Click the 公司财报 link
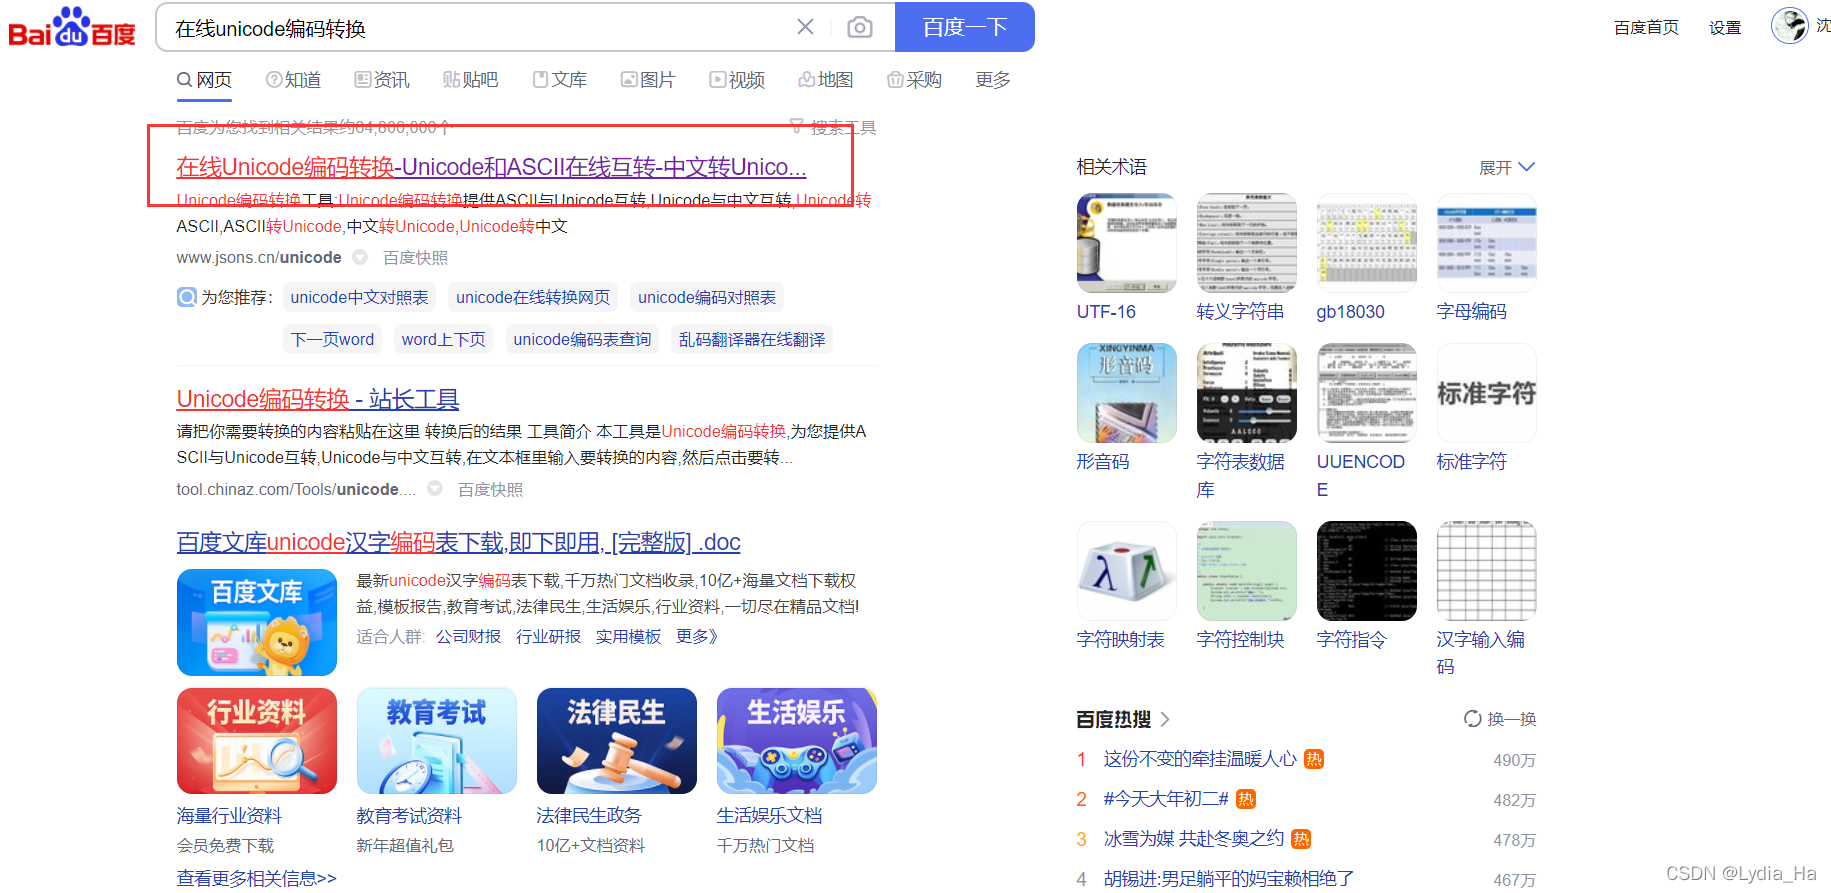Screen dimensions: 1831x893 (468, 636)
